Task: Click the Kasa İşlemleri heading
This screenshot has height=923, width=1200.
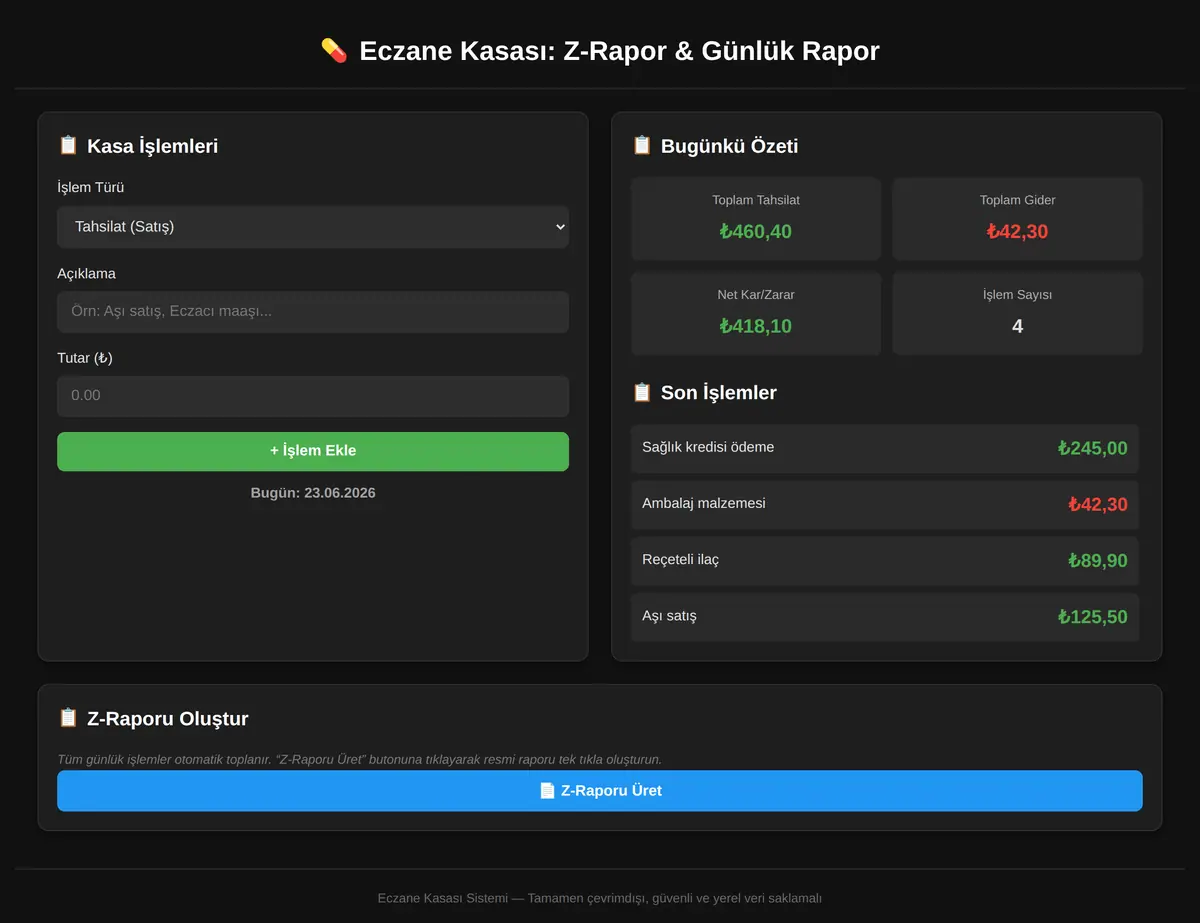Action: [152, 146]
